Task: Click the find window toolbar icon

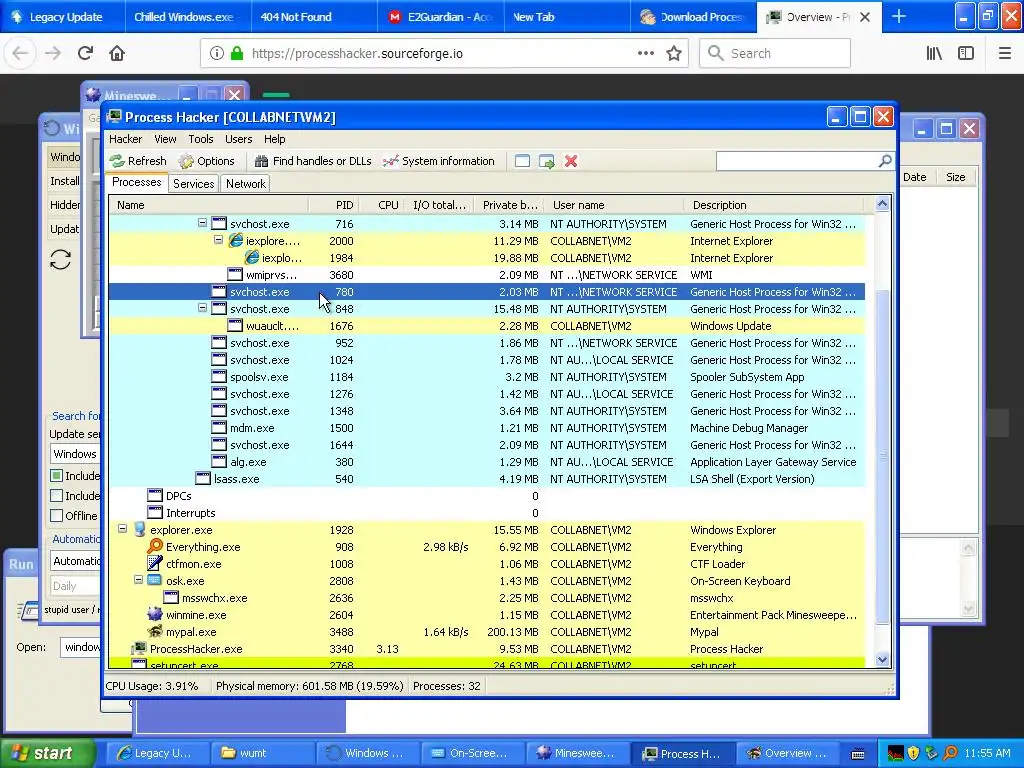Action: coord(522,161)
